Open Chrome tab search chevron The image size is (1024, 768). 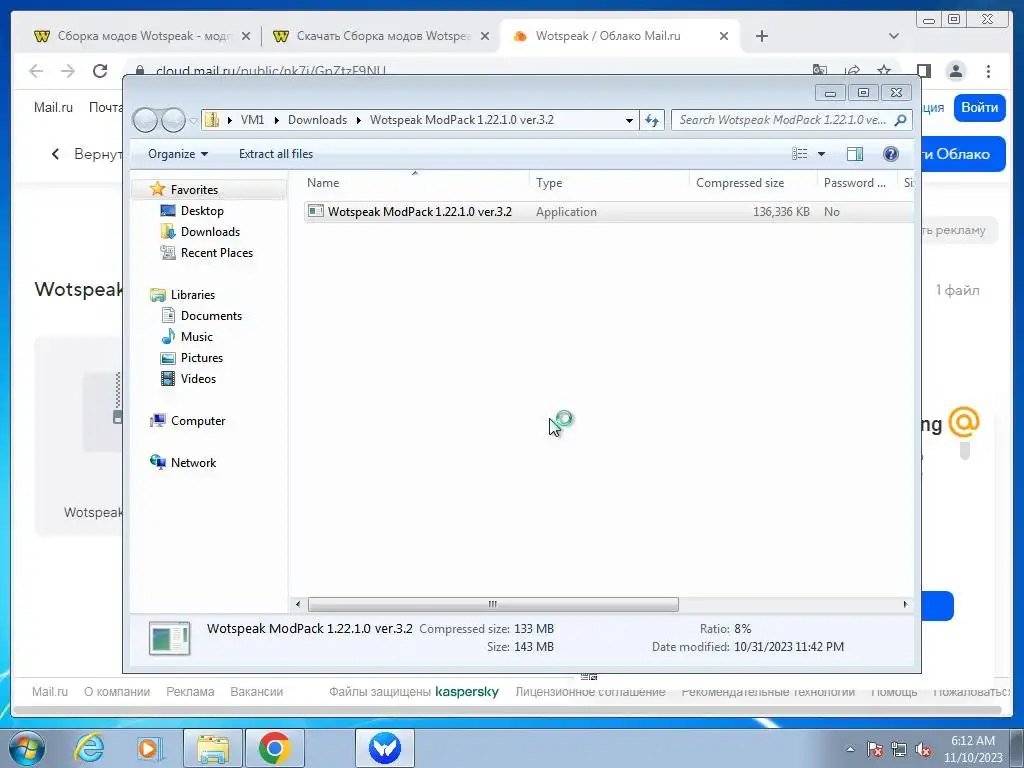click(x=893, y=36)
